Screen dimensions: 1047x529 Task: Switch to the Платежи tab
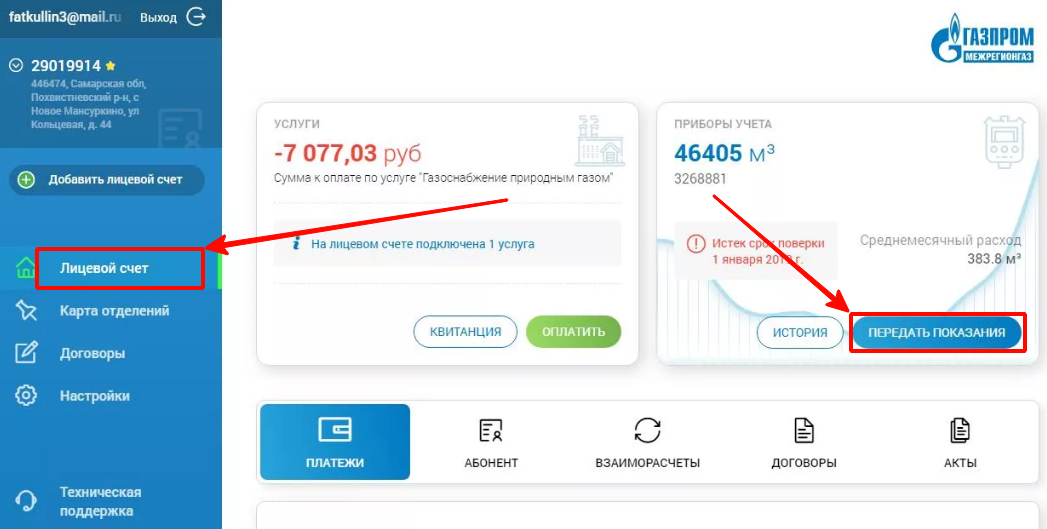coord(335,442)
